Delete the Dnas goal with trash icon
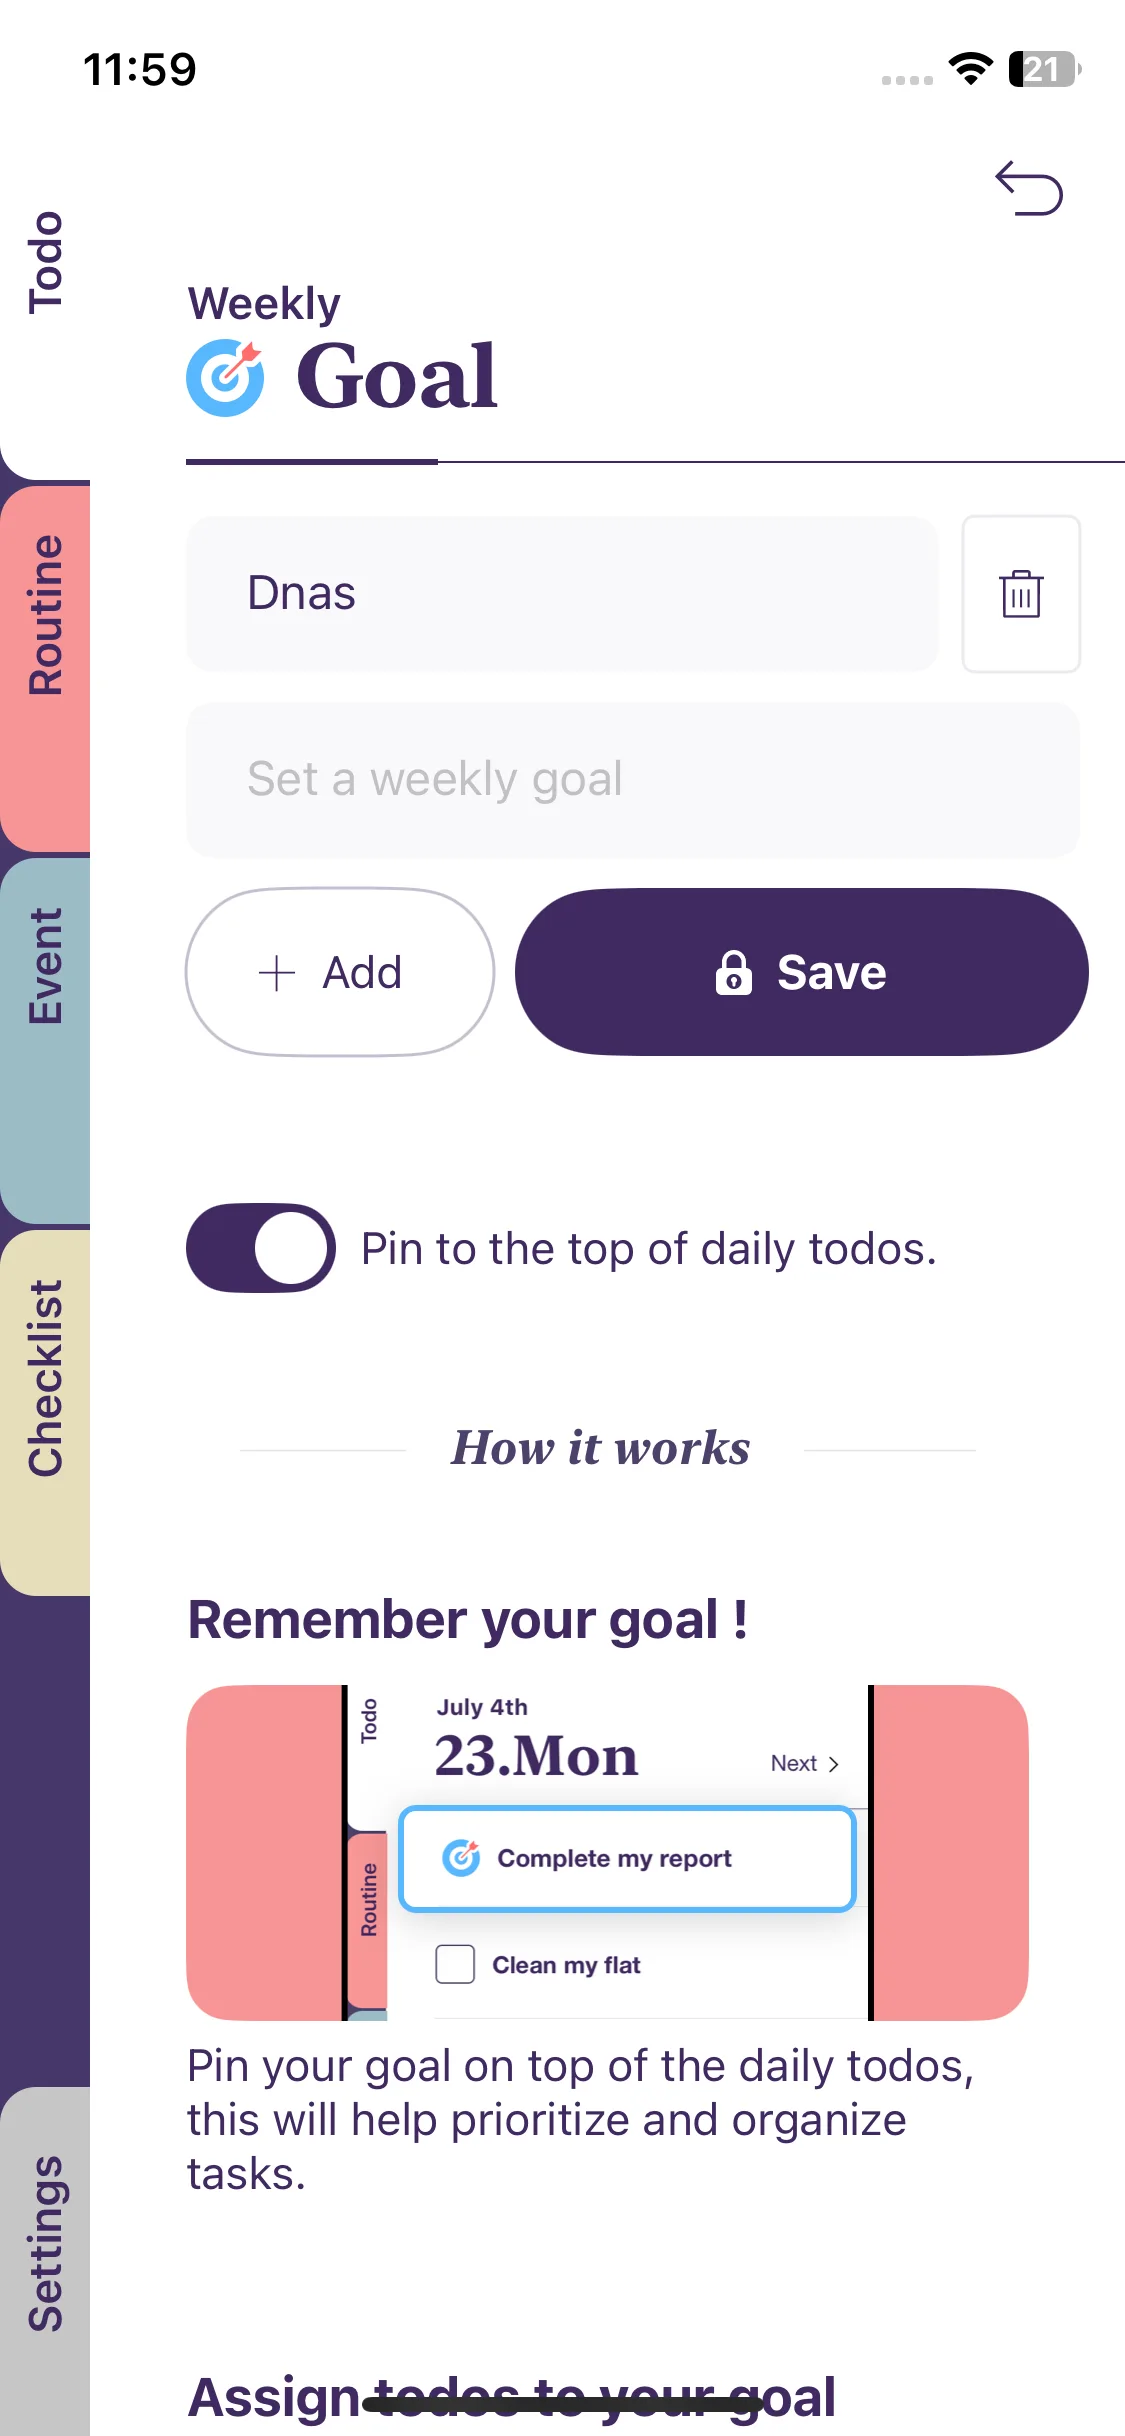 [1021, 594]
